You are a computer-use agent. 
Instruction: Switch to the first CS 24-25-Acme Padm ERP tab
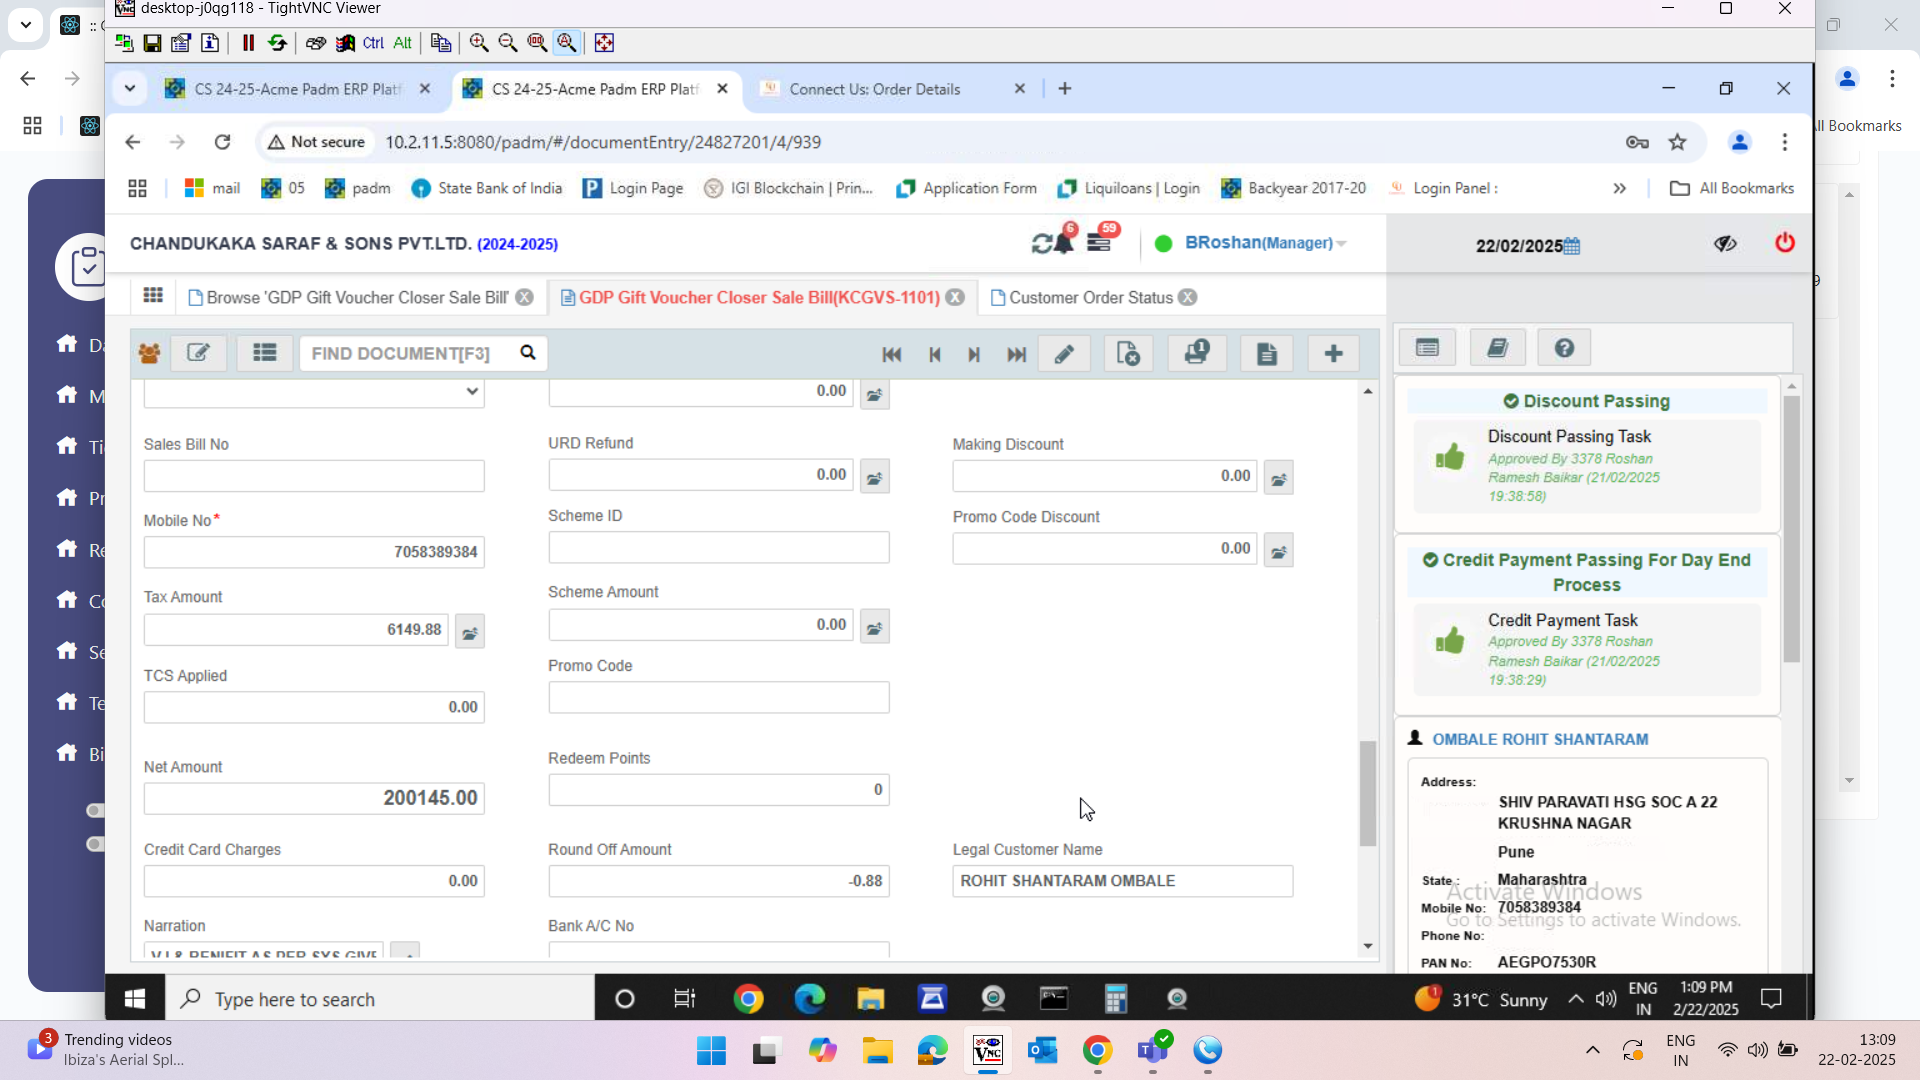(x=297, y=89)
